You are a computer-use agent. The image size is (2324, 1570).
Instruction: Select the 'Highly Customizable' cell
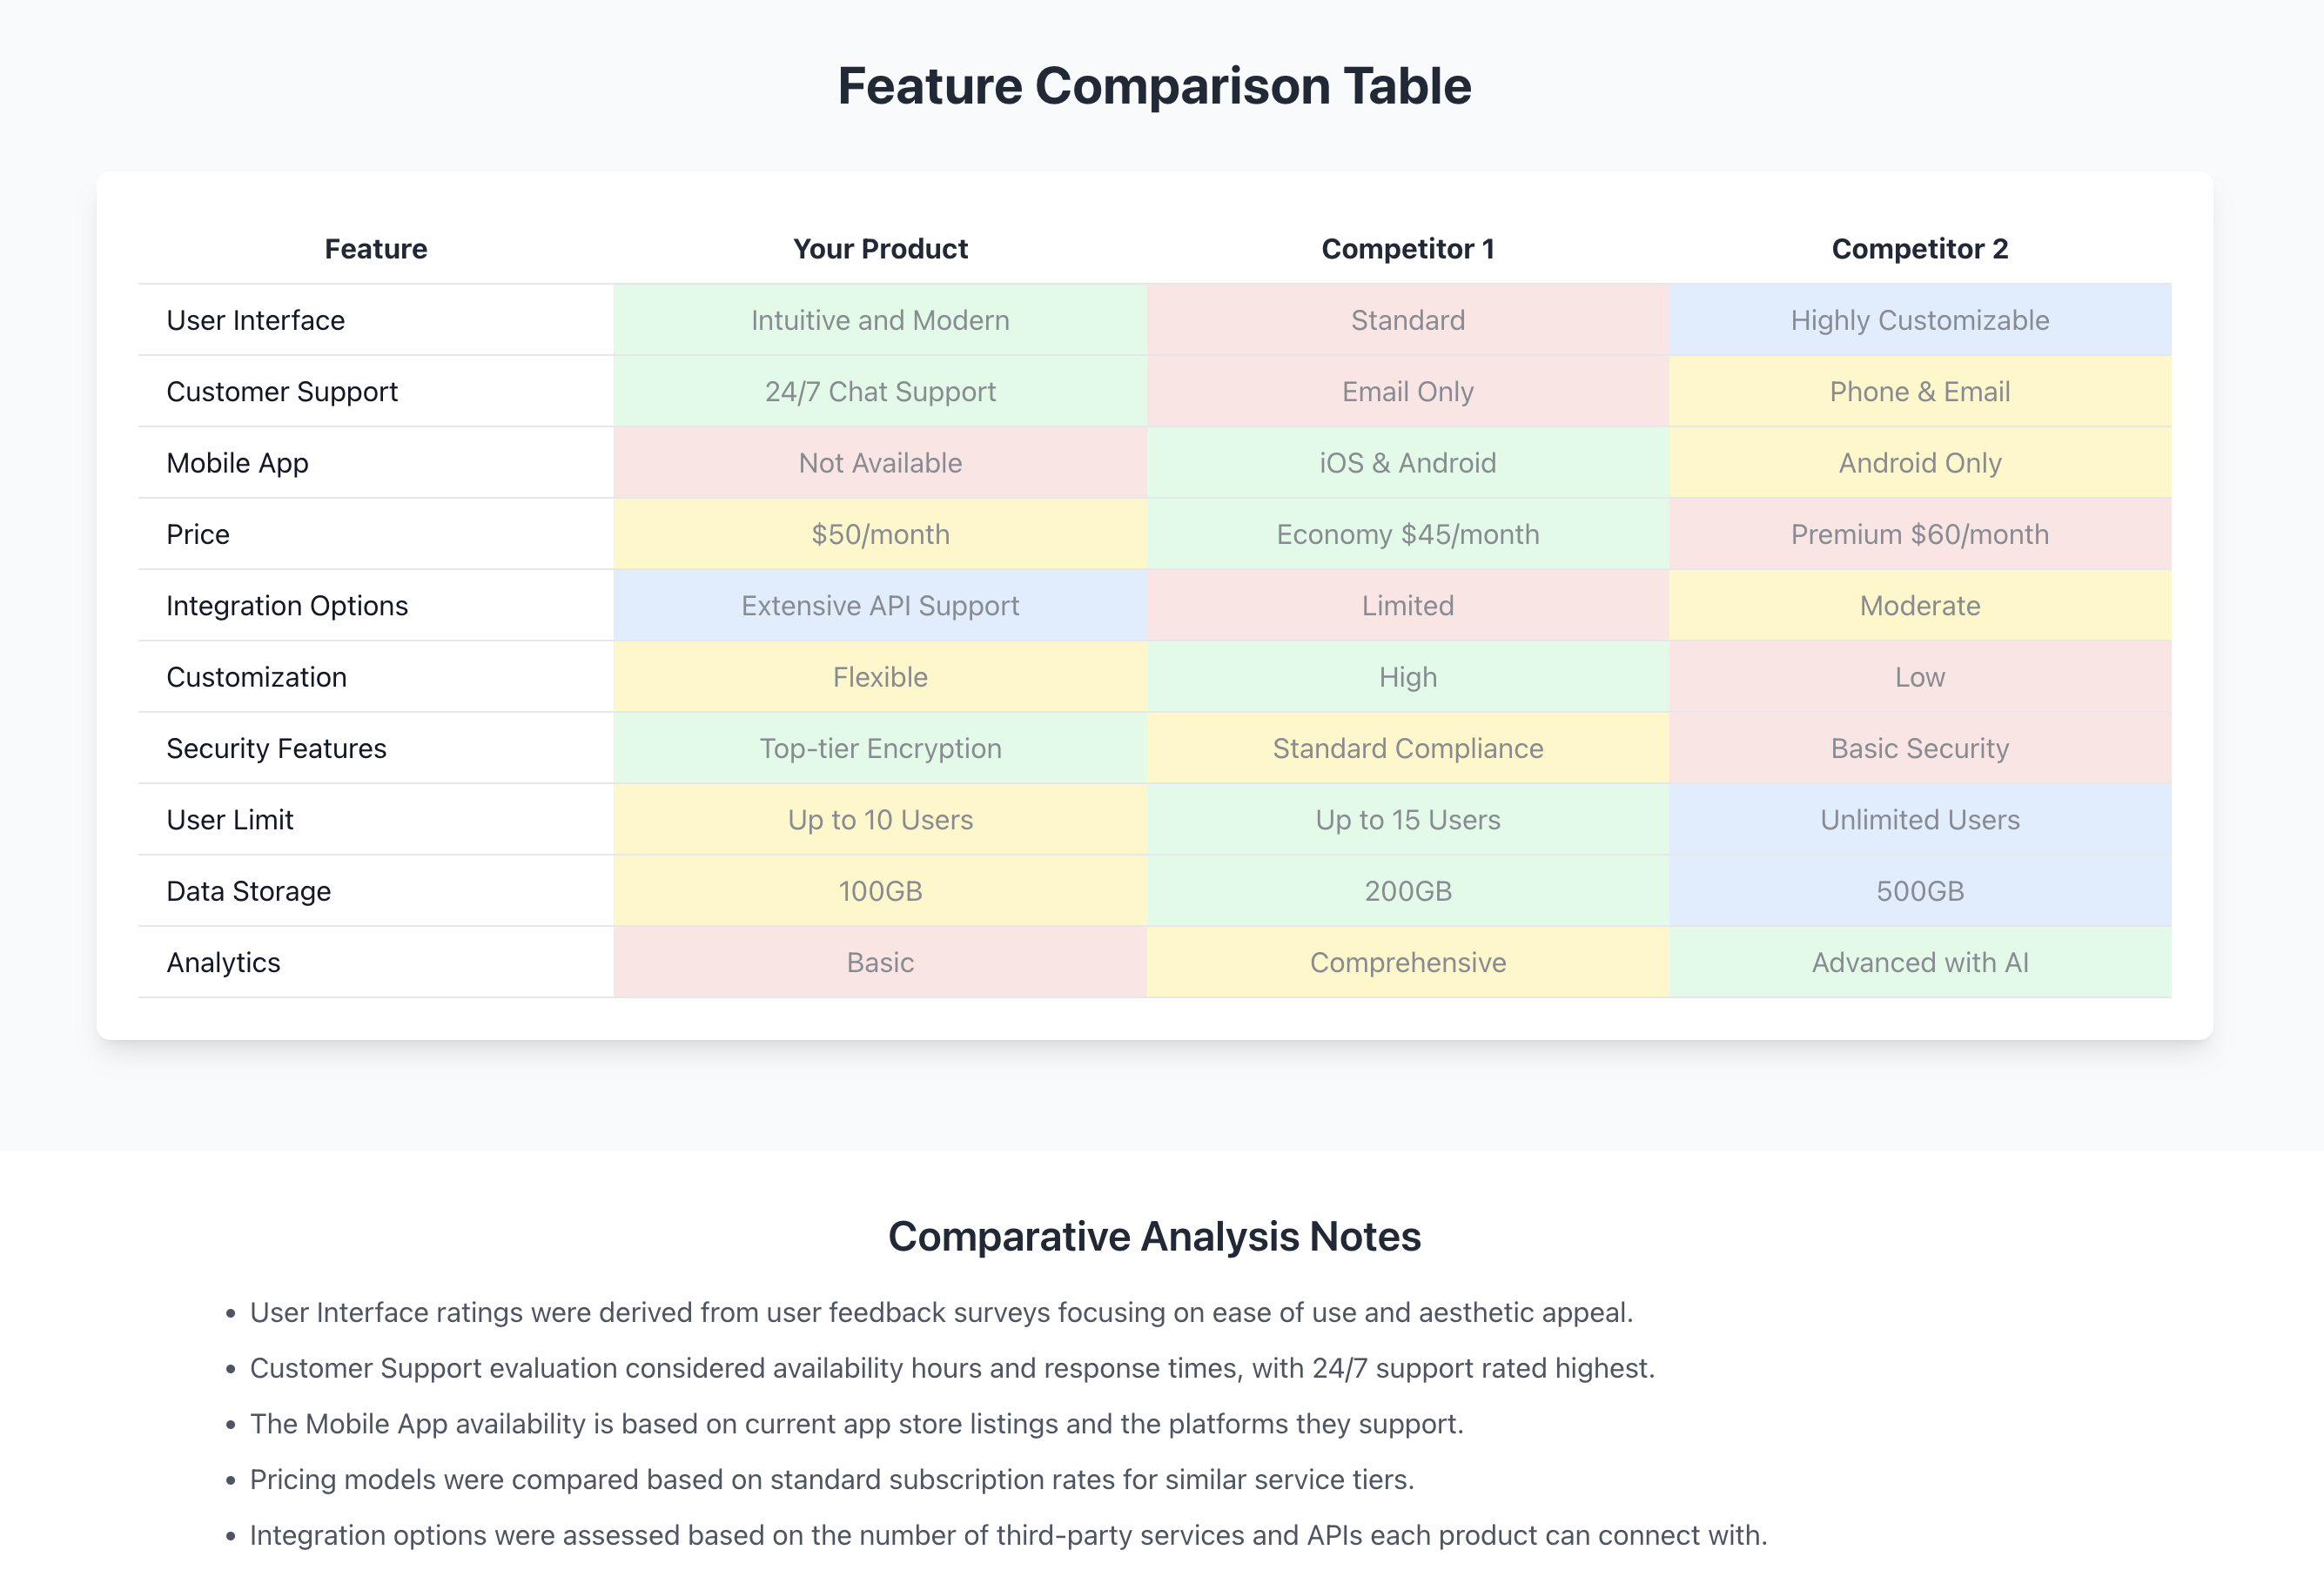[1919, 320]
